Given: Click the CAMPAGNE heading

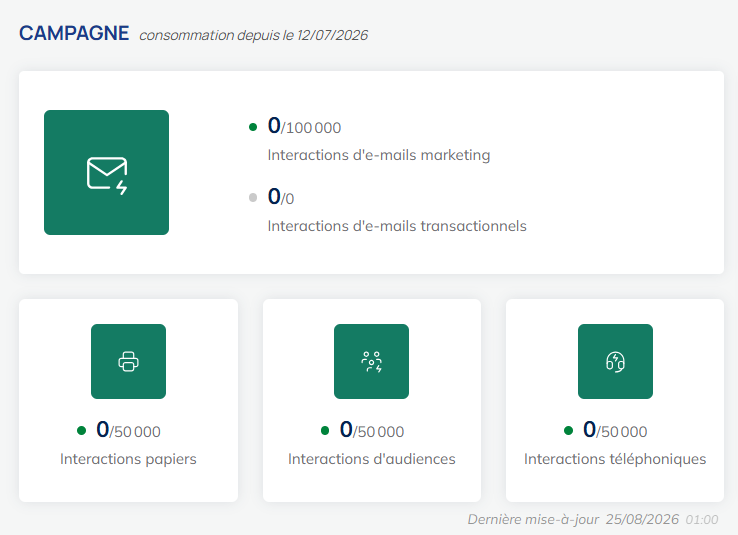Looking at the screenshot, I should (74, 33).
